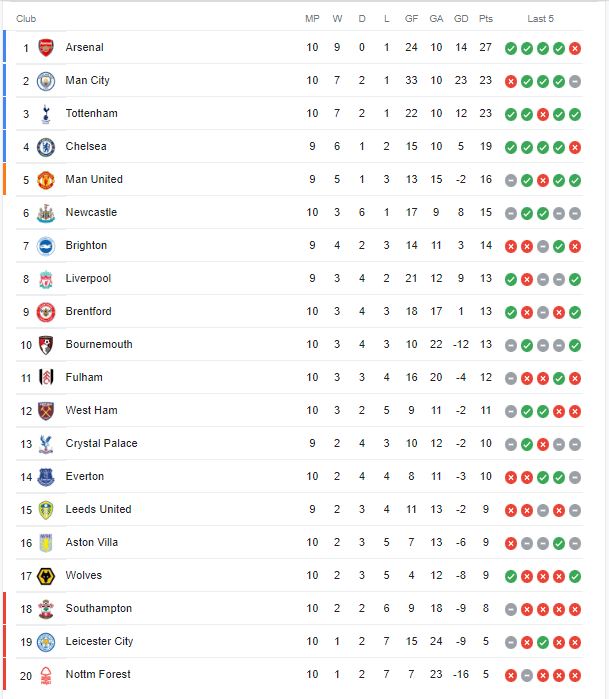609x699 pixels.
Task: Click the Leicester City fox crest
Action: tap(45, 641)
